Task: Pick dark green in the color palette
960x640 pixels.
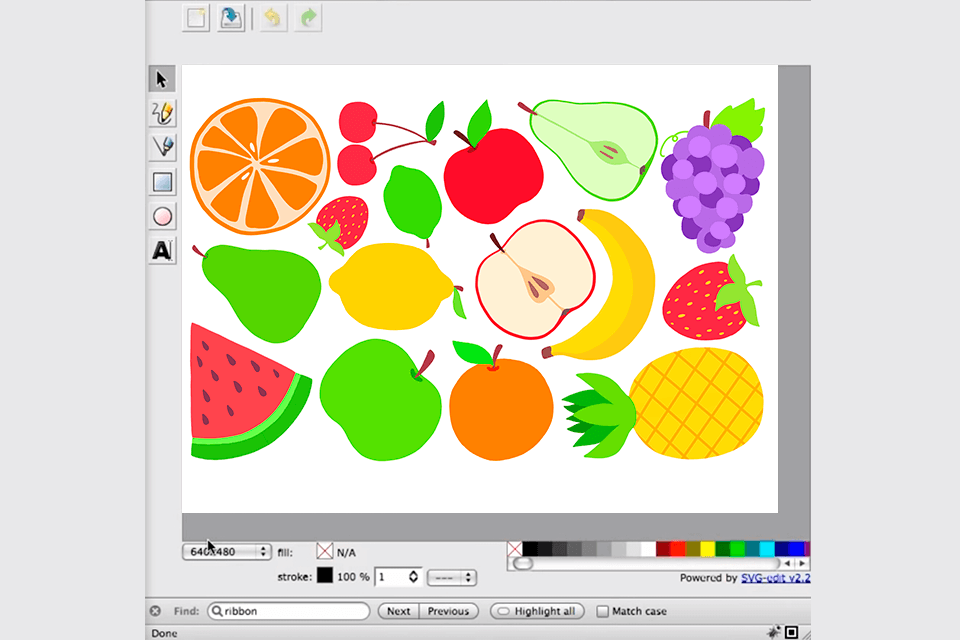Action: pyautogui.click(x=722, y=549)
